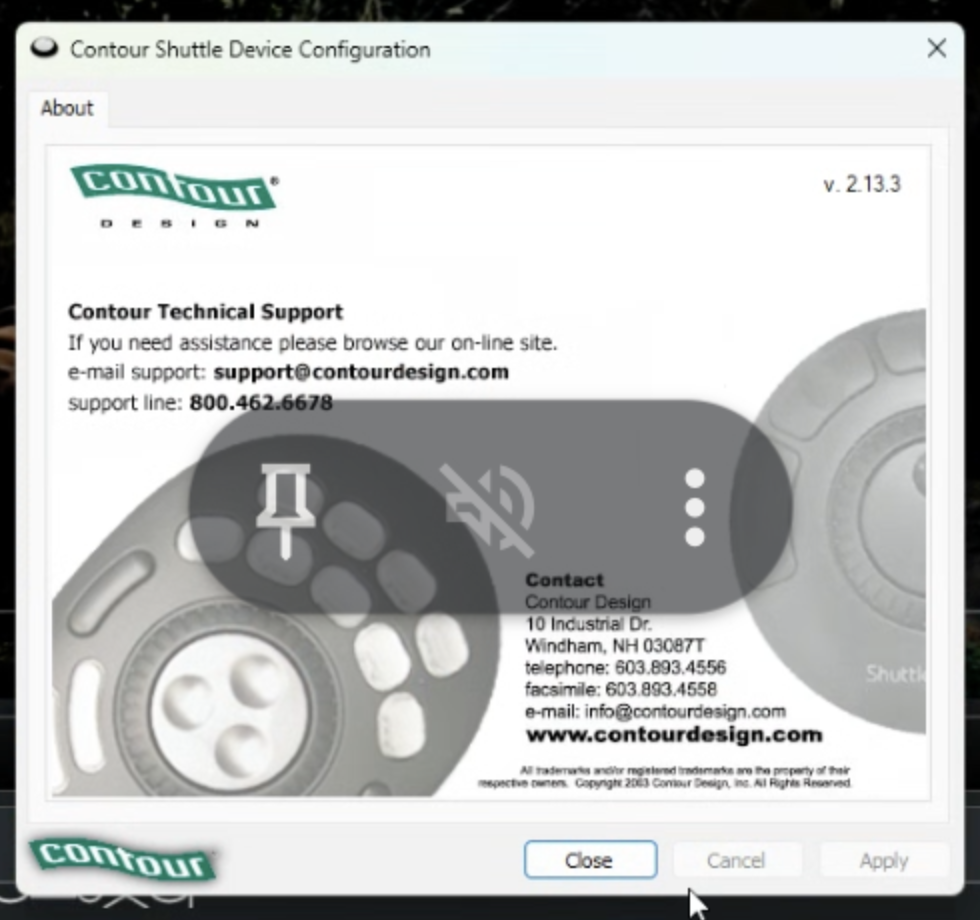This screenshot has width=980, height=920.
Task: Toggle the crossed-out mute icon in the overlay
Action: (489, 508)
